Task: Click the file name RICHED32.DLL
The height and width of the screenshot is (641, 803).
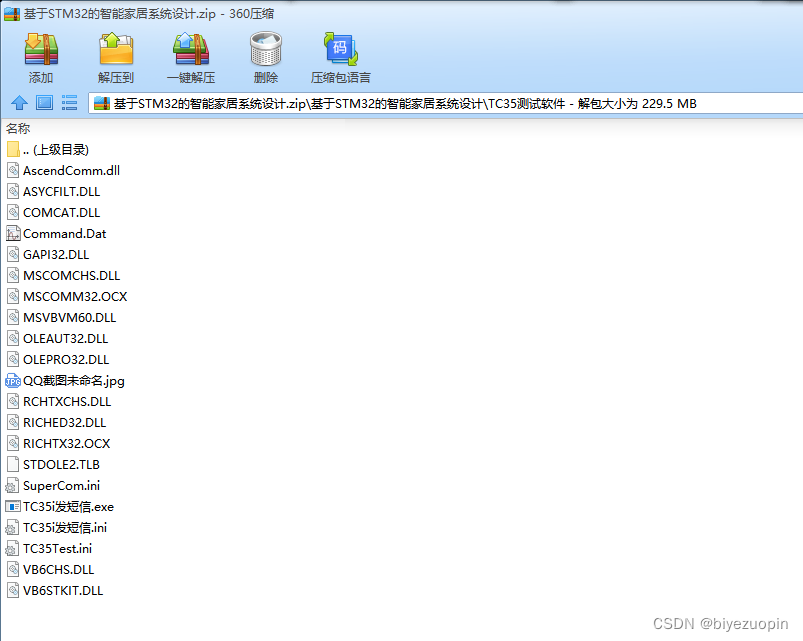Action: 65,422
